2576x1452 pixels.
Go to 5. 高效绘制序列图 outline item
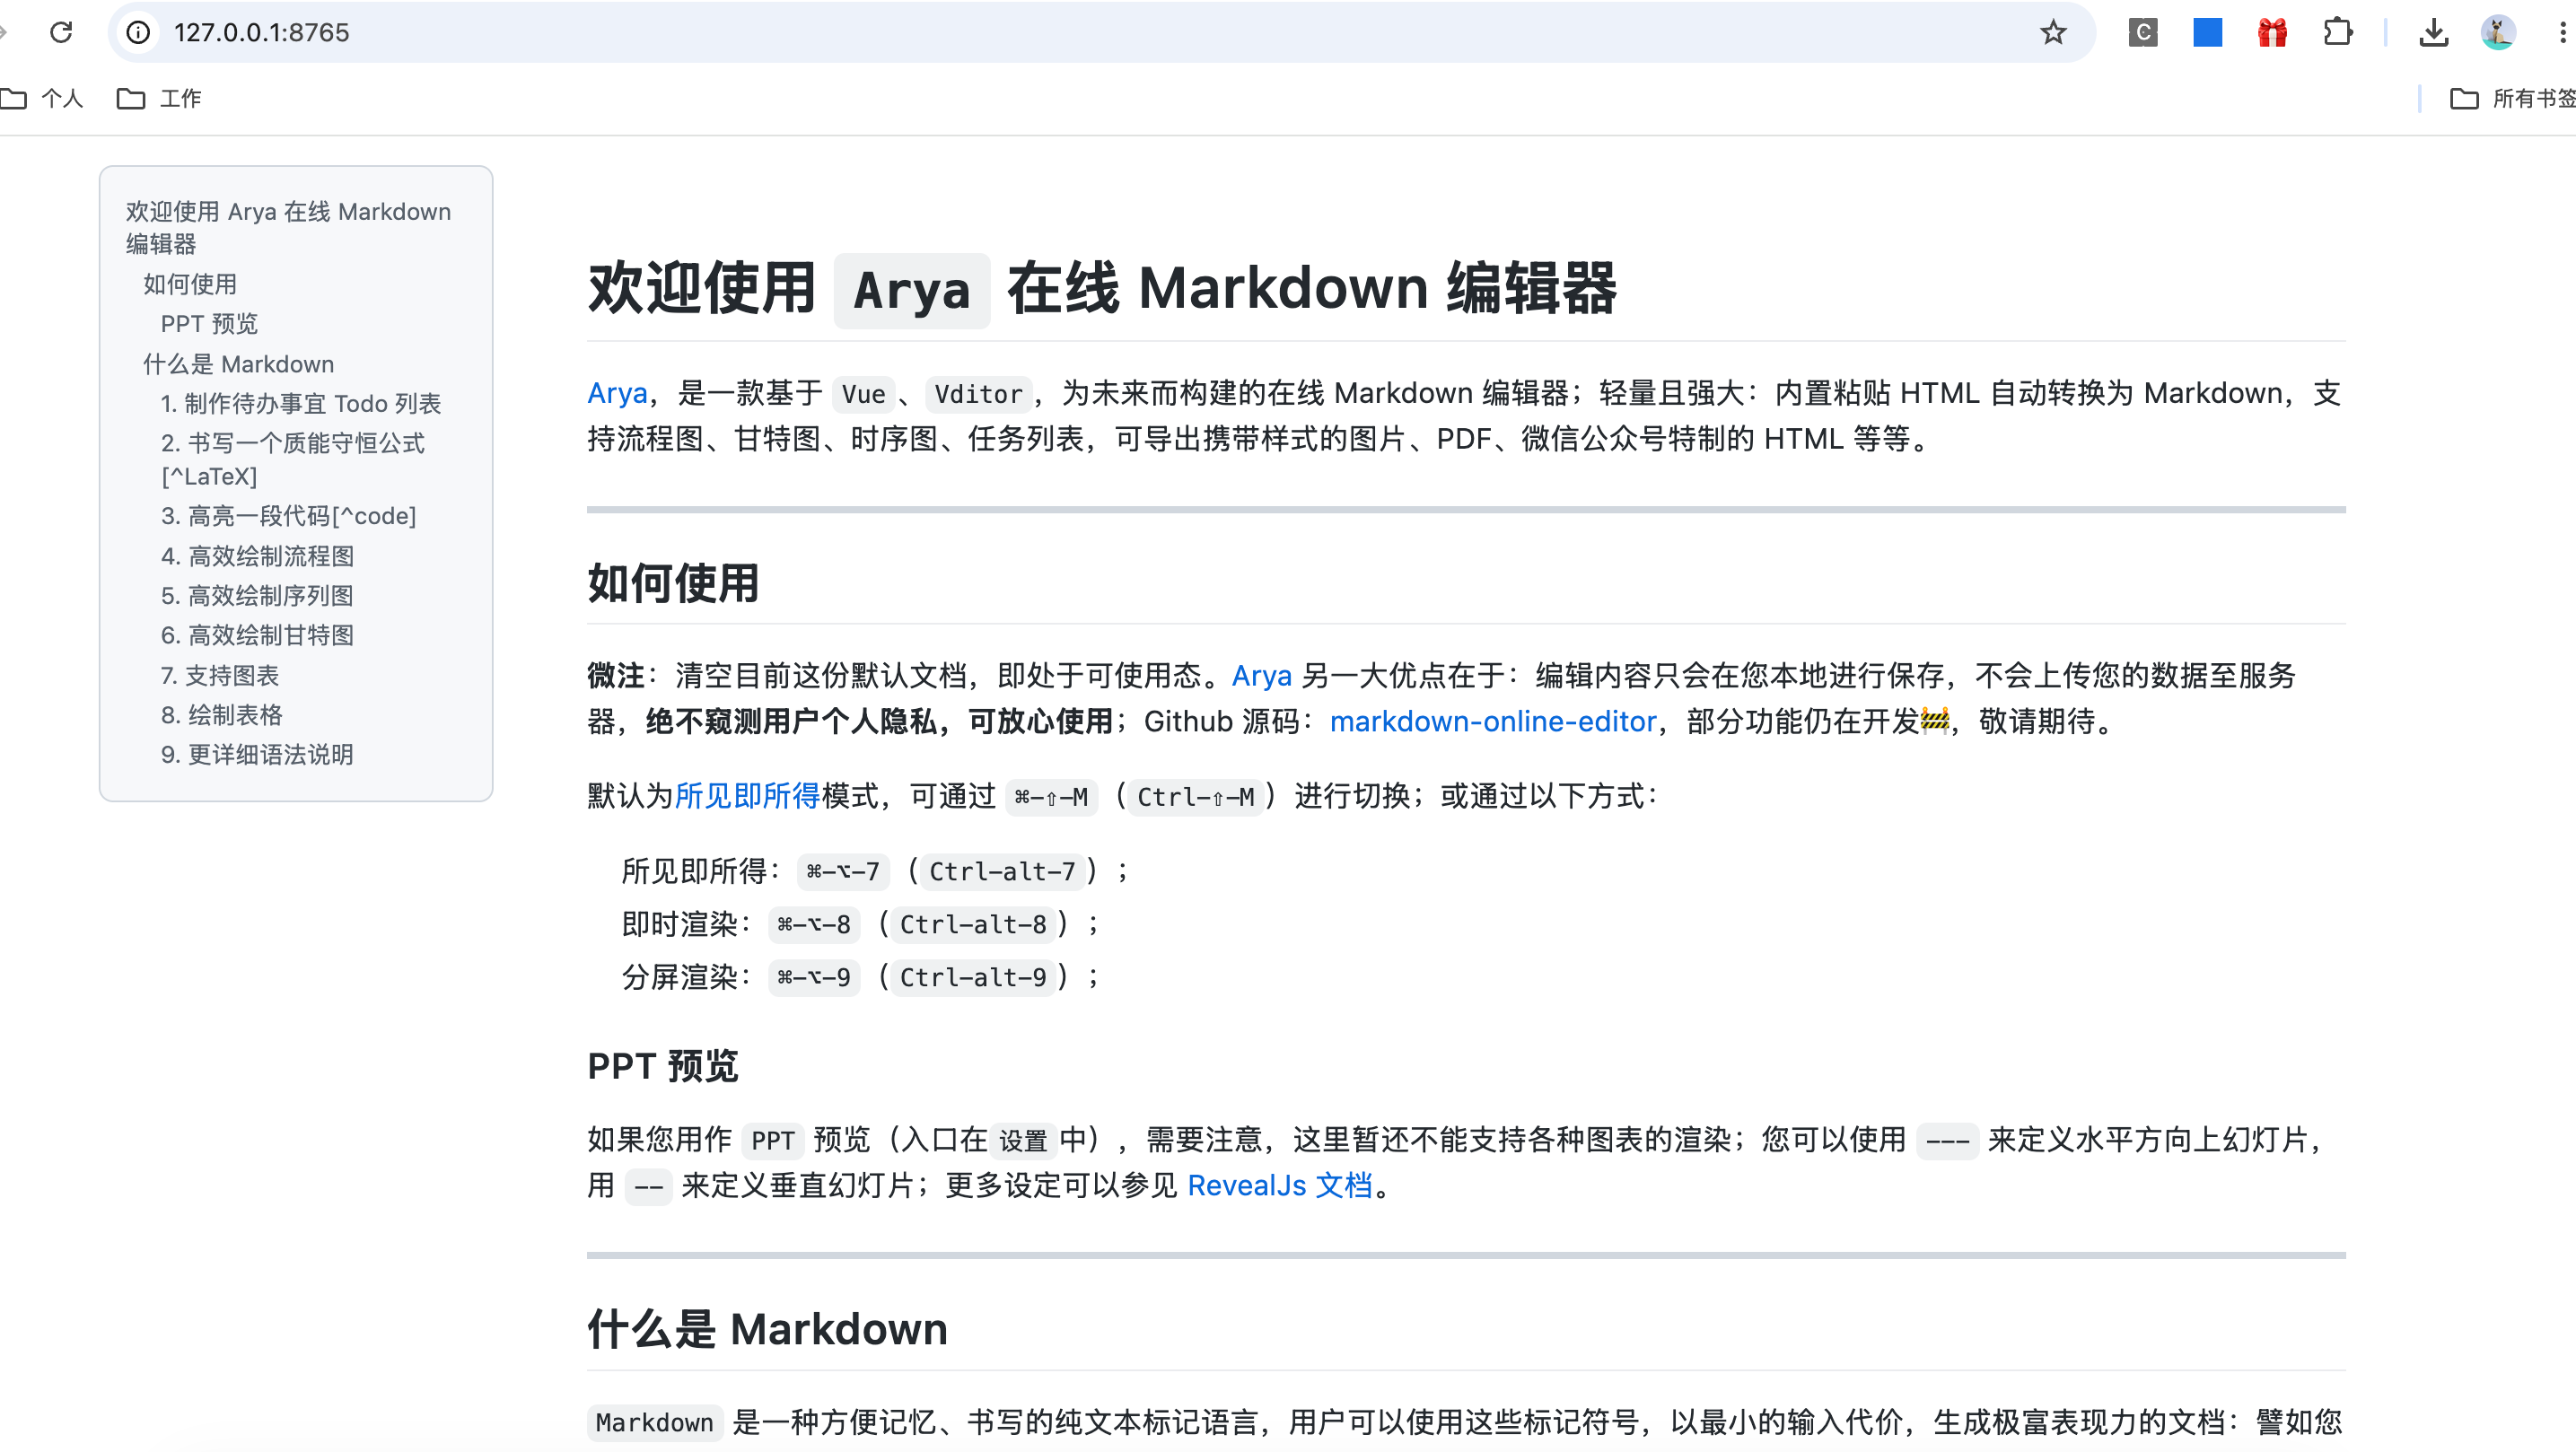[x=257, y=596]
